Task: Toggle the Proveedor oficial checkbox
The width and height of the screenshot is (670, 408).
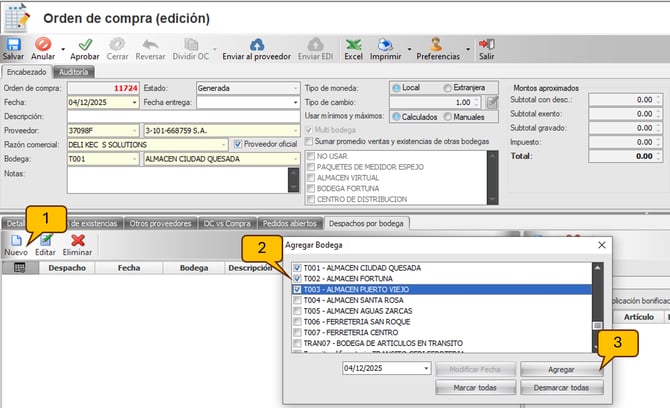Action: pos(237,143)
